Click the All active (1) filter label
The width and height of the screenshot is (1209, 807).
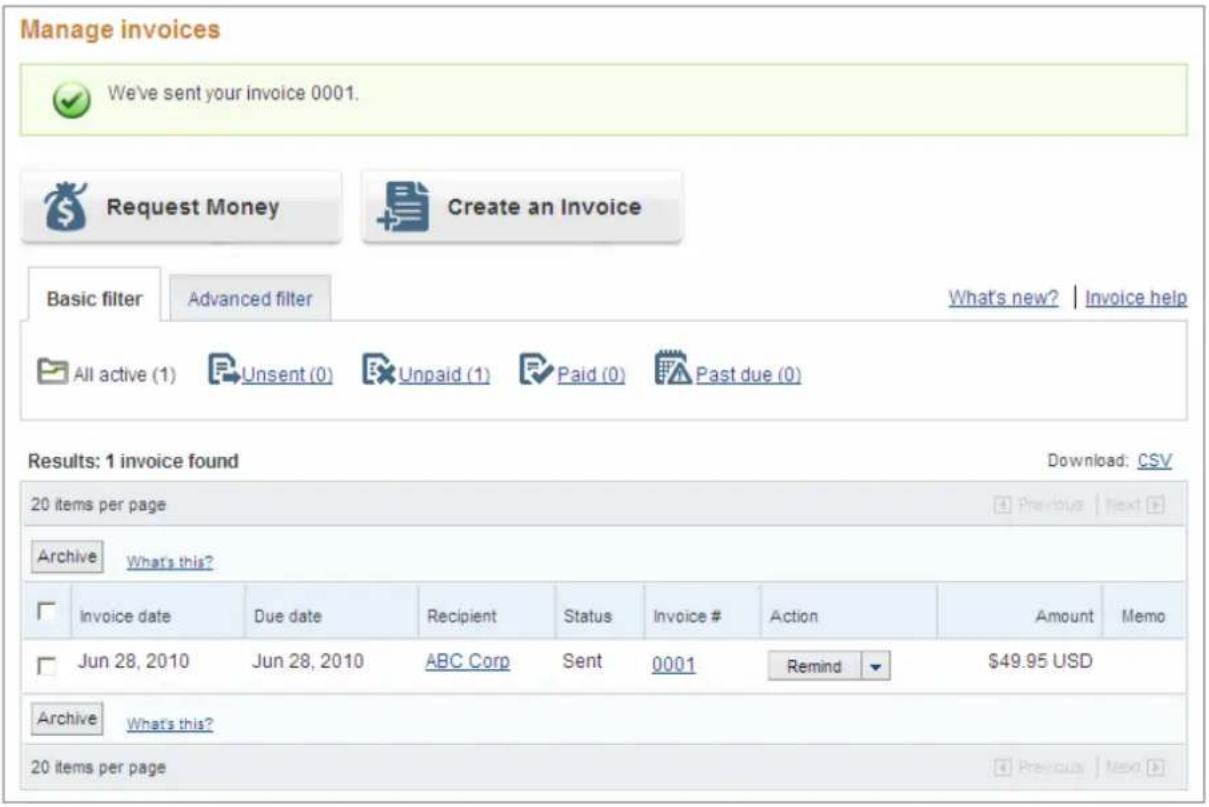pos(124,376)
